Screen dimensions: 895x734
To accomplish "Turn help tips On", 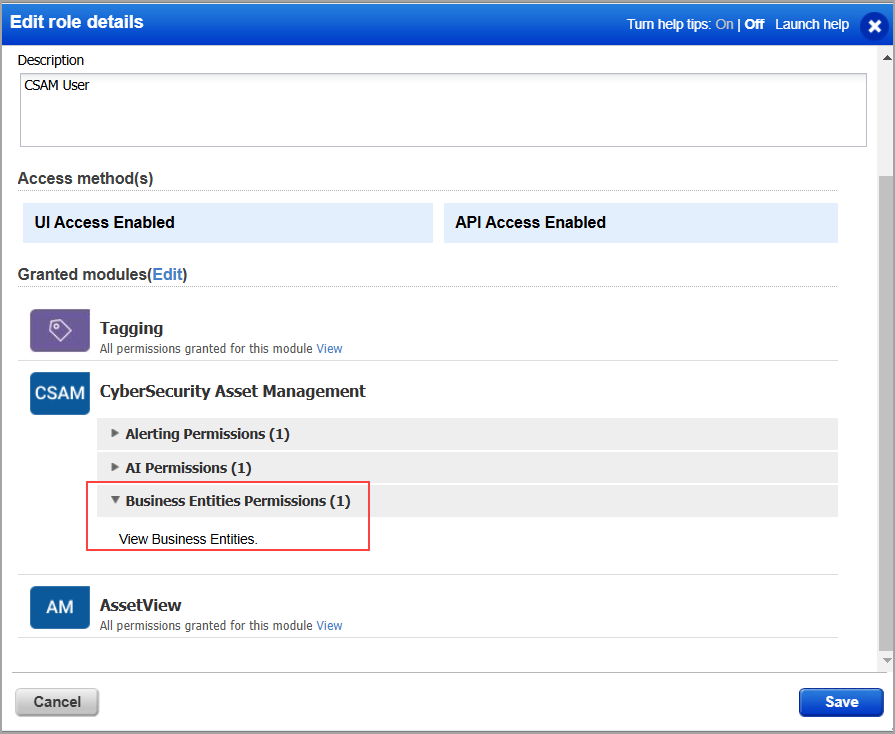I will (724, 25).
